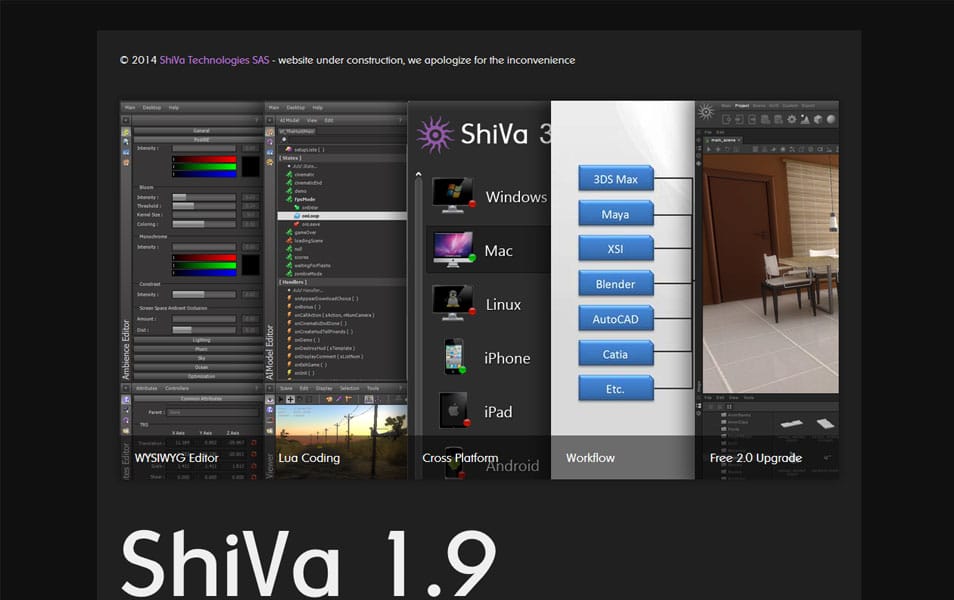The height and width of the screenshot is (600, 954).
Task: Open the Free 2.0 Upgrade slide caption
Action: 756,458
